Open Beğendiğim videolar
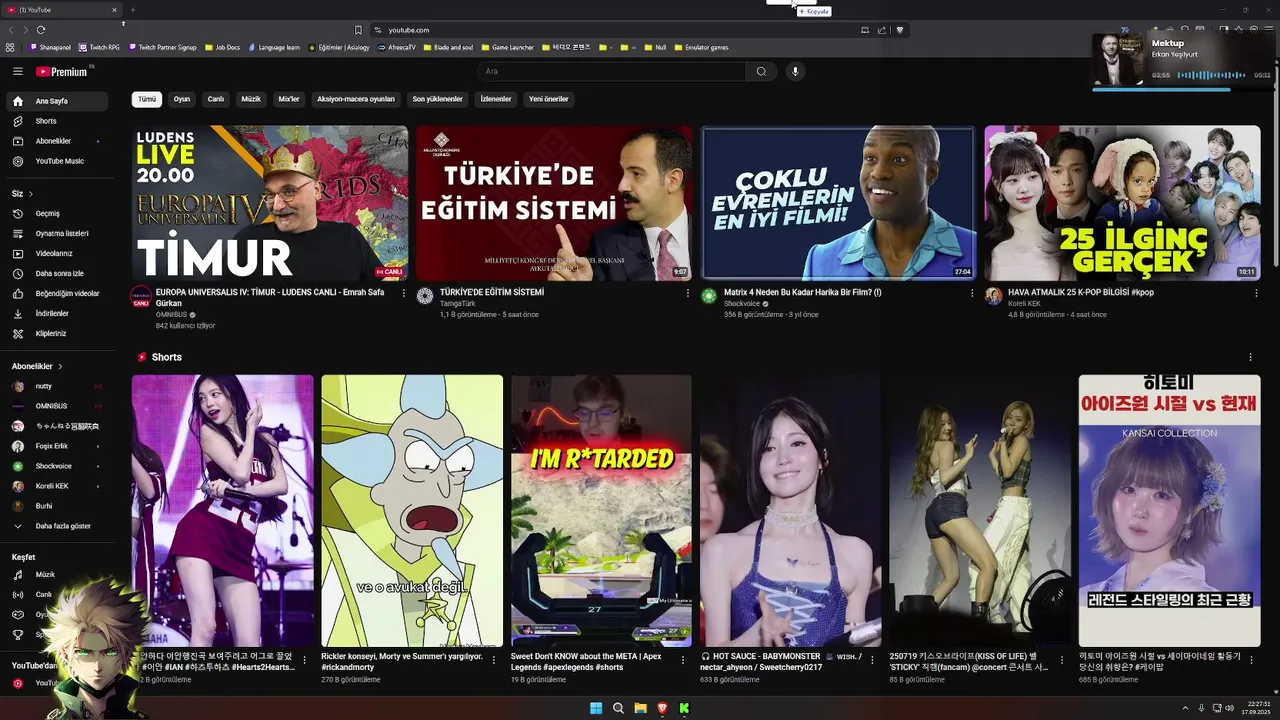Screen dimensions: 1280x720 tap(56, 293)
